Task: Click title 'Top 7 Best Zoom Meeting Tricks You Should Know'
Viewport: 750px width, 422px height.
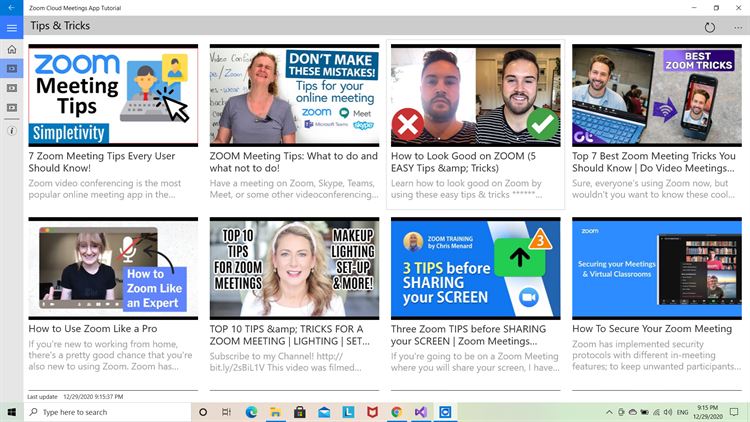Action: (x=654, y=162)
